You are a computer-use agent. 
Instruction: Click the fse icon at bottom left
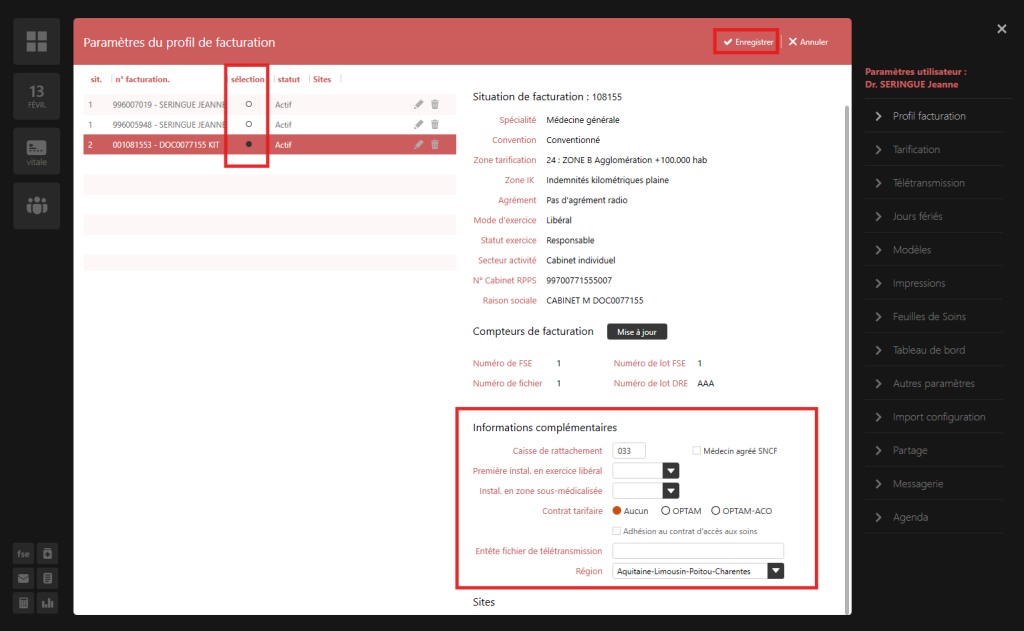point(23,553)
